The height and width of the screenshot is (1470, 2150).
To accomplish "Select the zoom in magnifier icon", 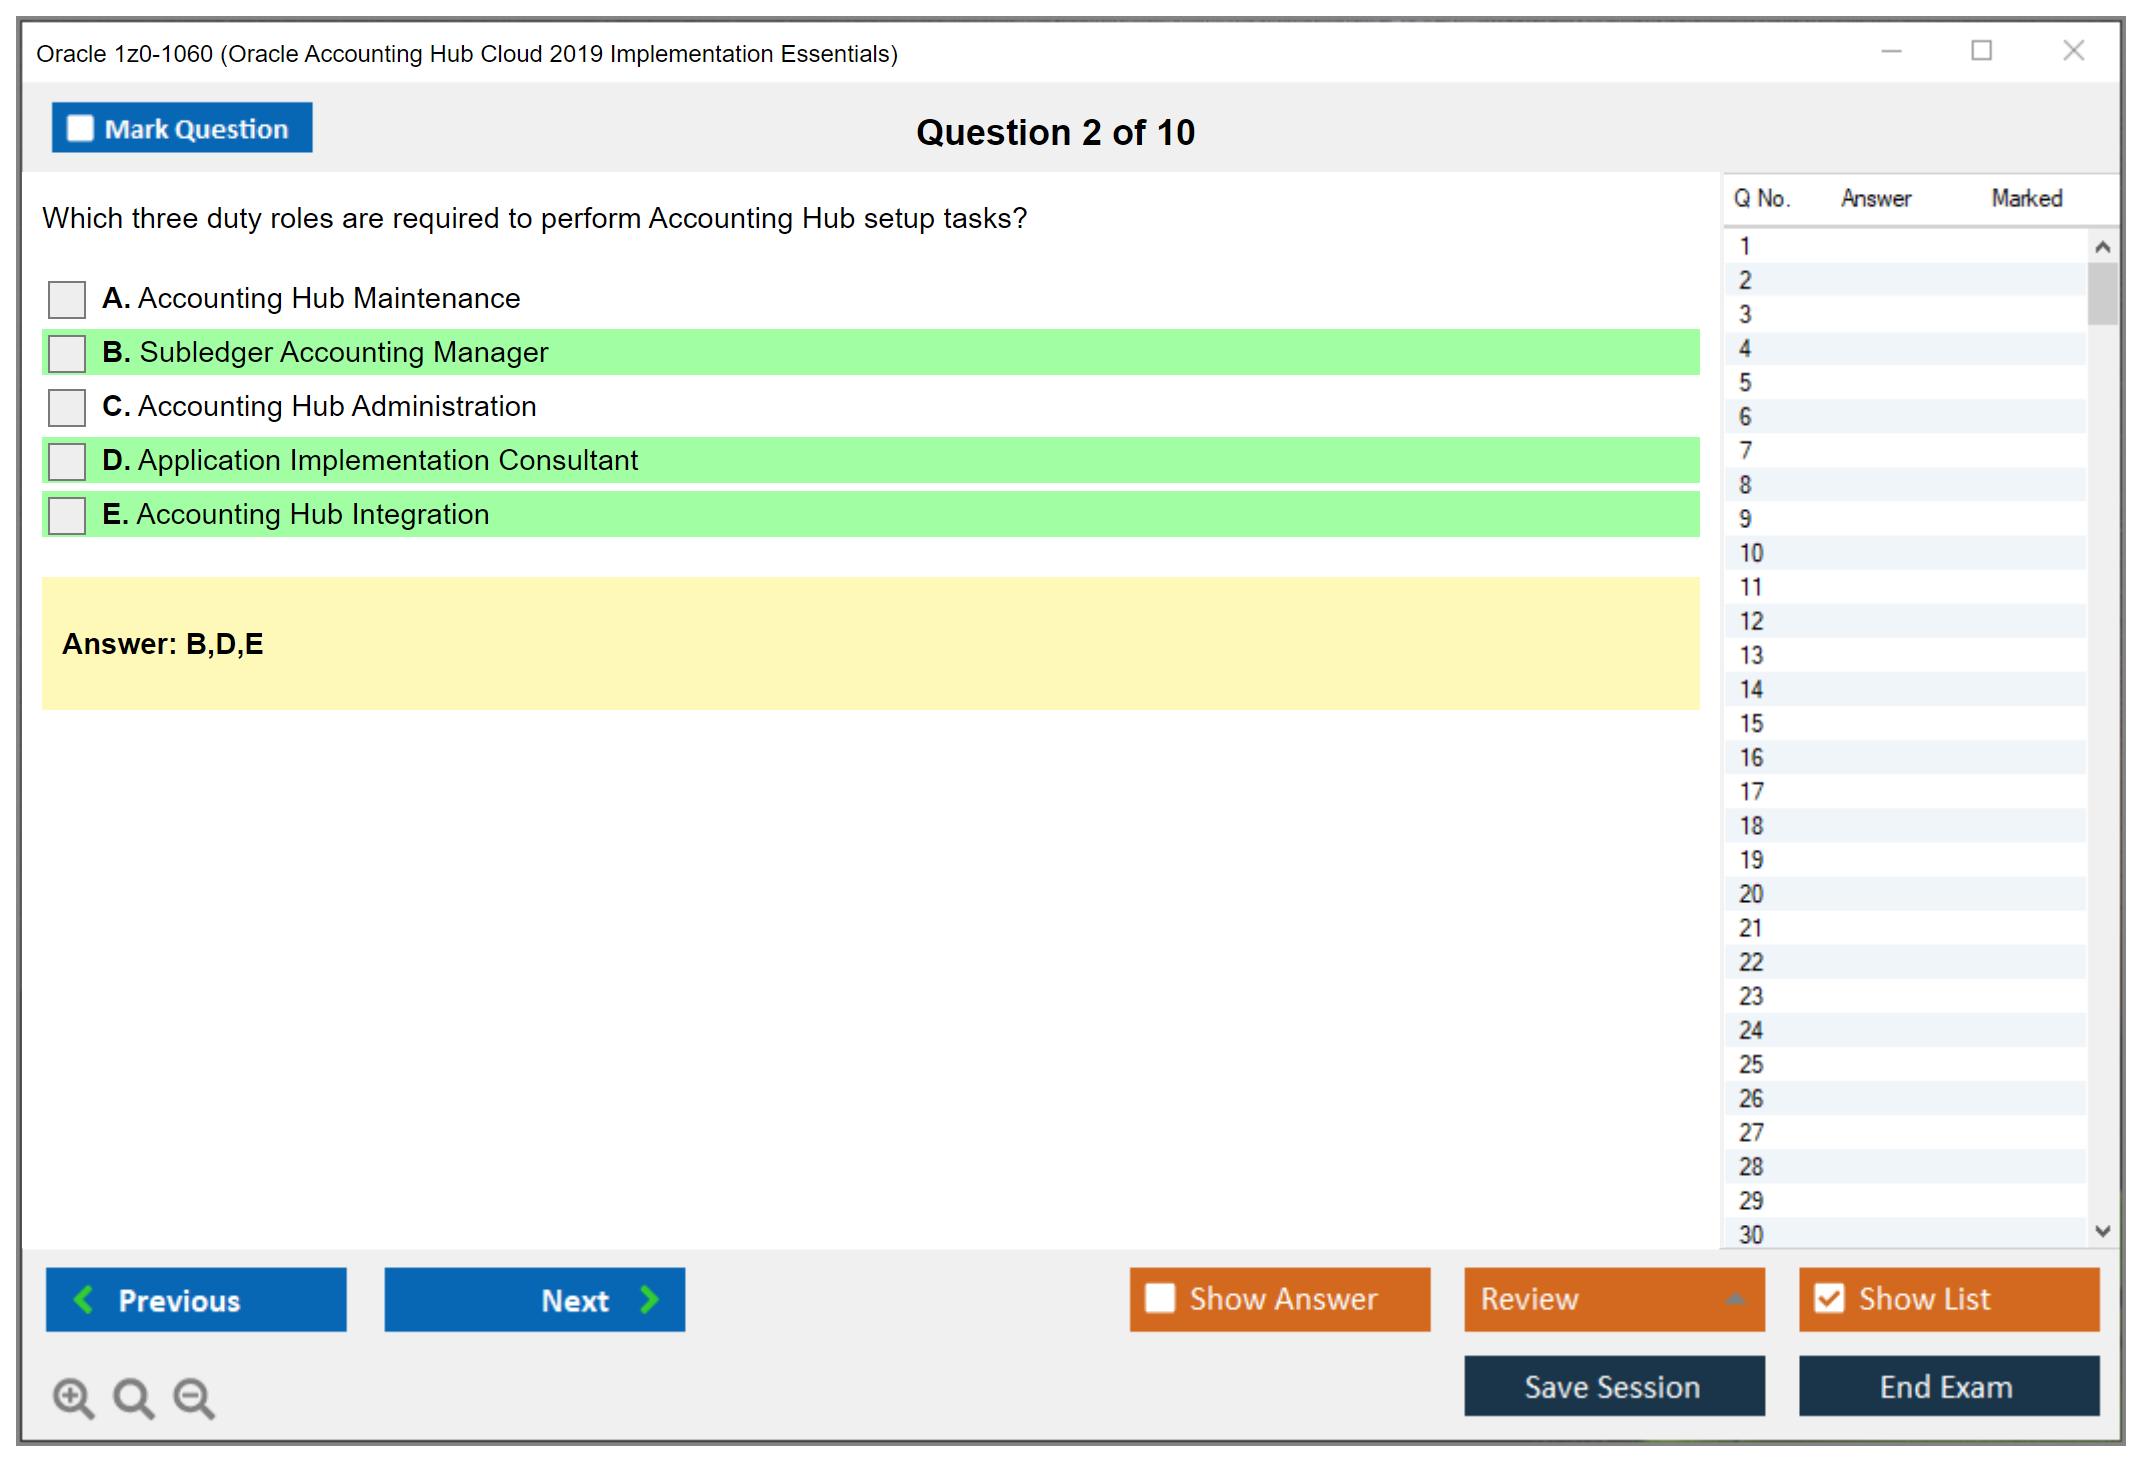I will (73, 1397).
